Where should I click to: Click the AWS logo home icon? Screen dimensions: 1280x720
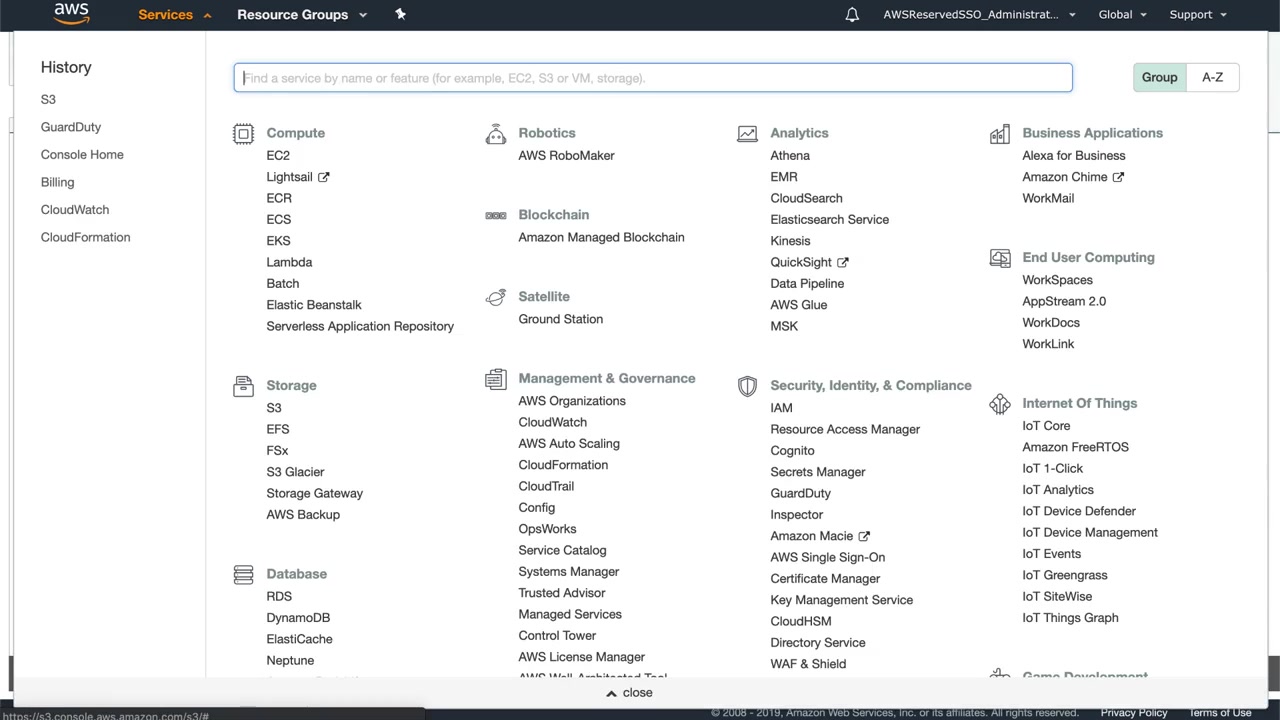pos(71,13)
